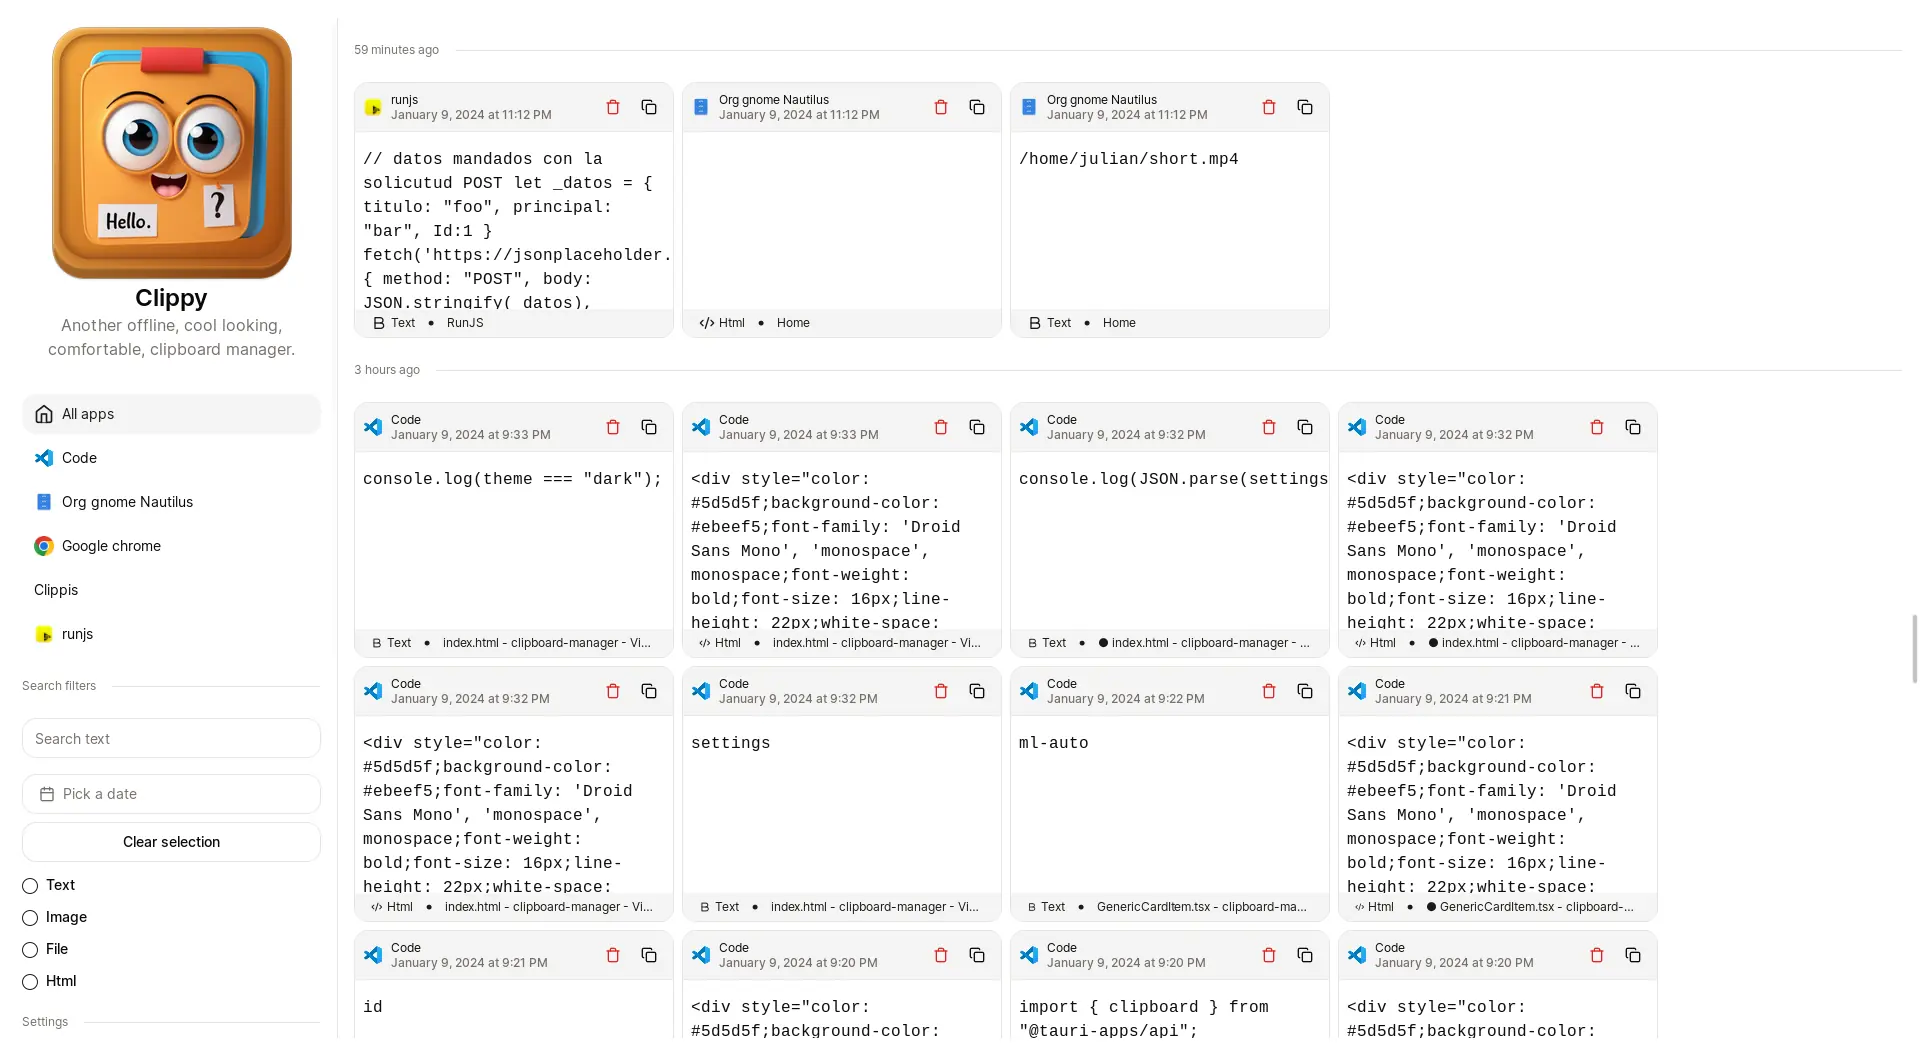Delete the runjs clip from 11:12 PM
1924x1056 pixels.
(x=613, y=107)
